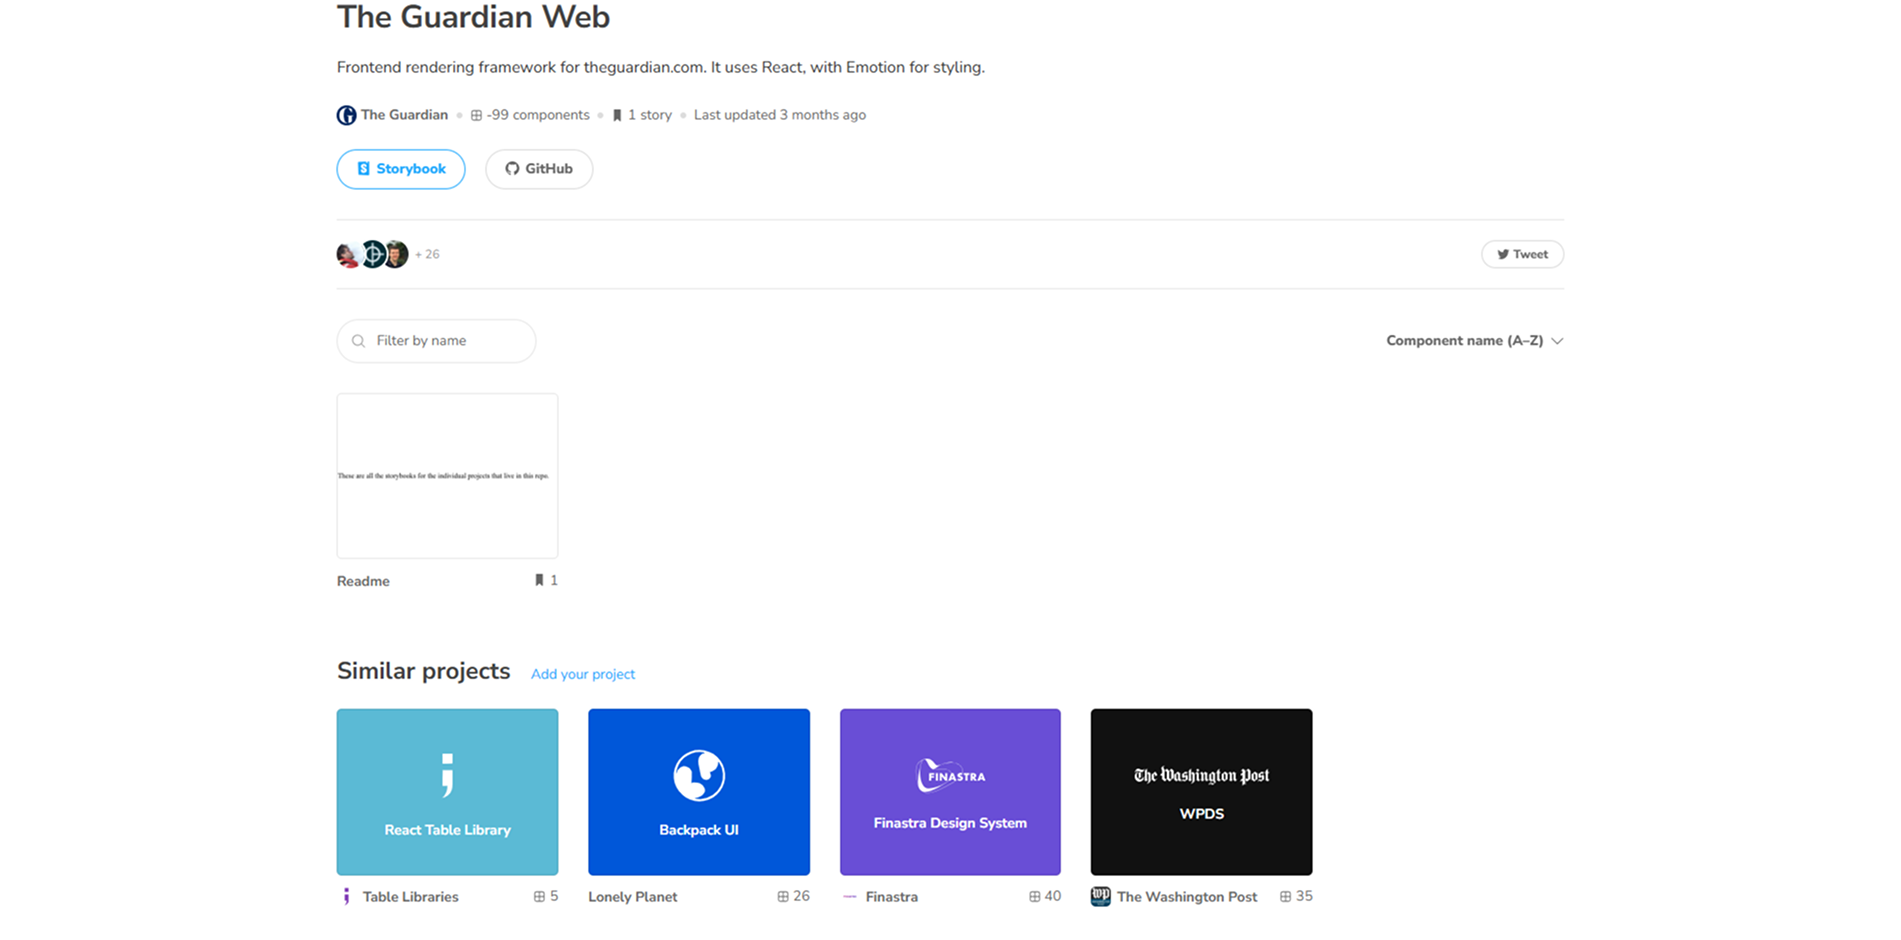Open the React Table Library card
Viewport: 1901px width, 940px height.
[x=447, y=792]
